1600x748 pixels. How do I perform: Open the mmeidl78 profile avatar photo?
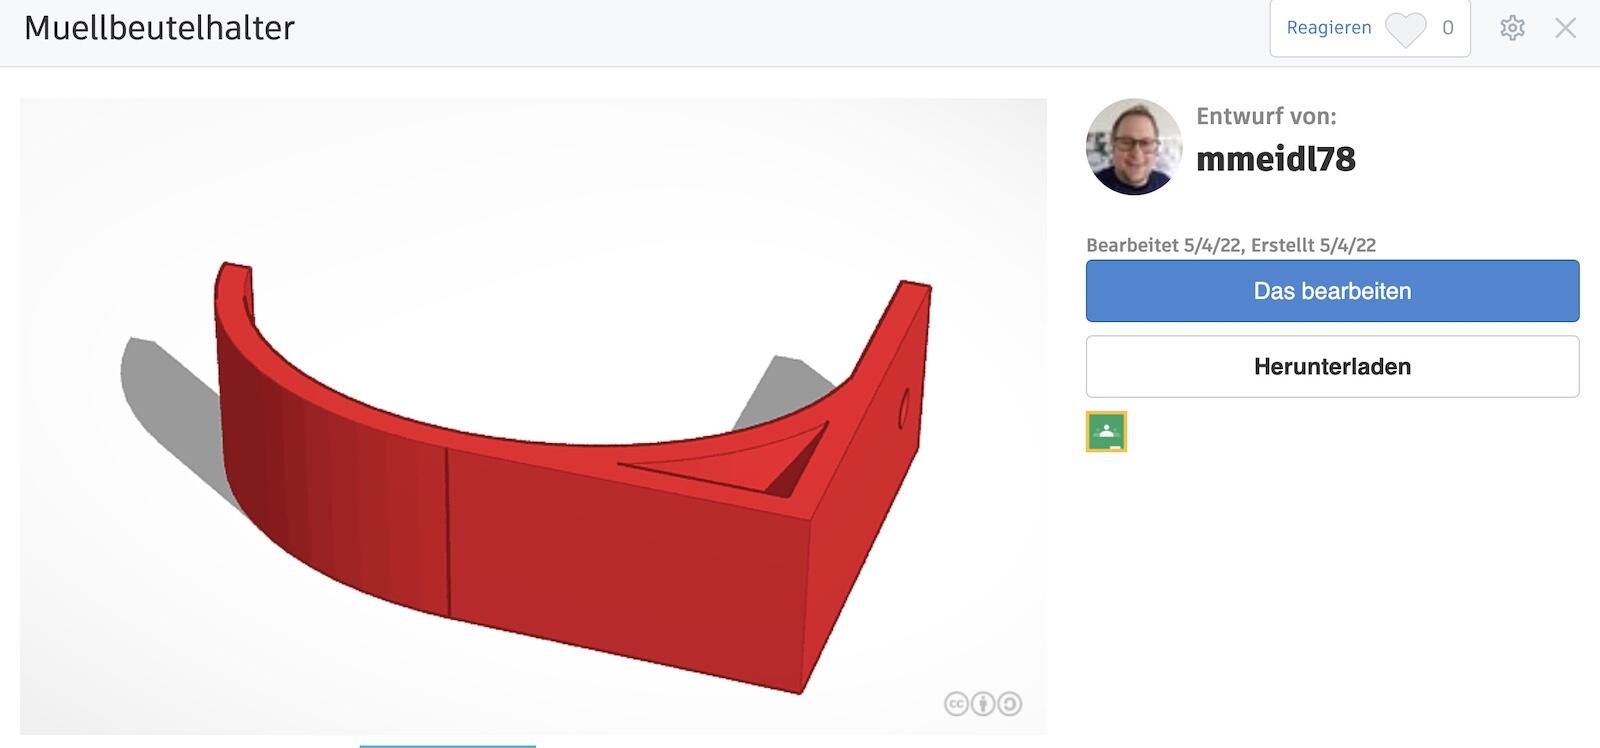point(1134,146)
